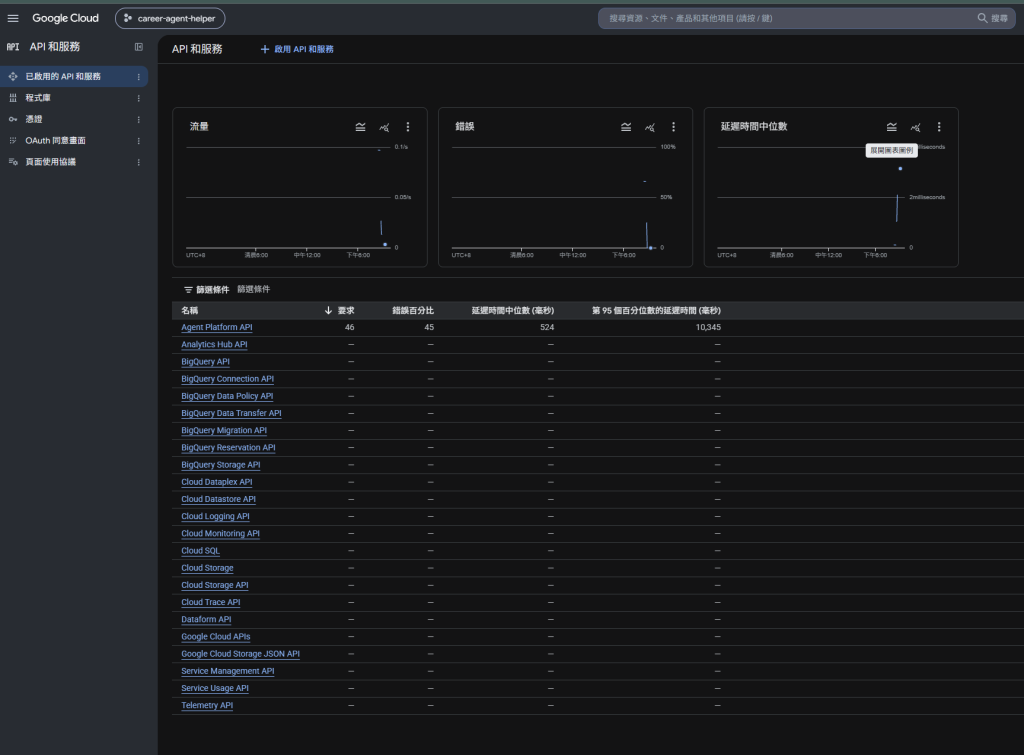Image resolution: width=1024 pixels, height=755 pixels.
Task: Click three-dot menu beside 憑證
Action: (x=138, y=120)
